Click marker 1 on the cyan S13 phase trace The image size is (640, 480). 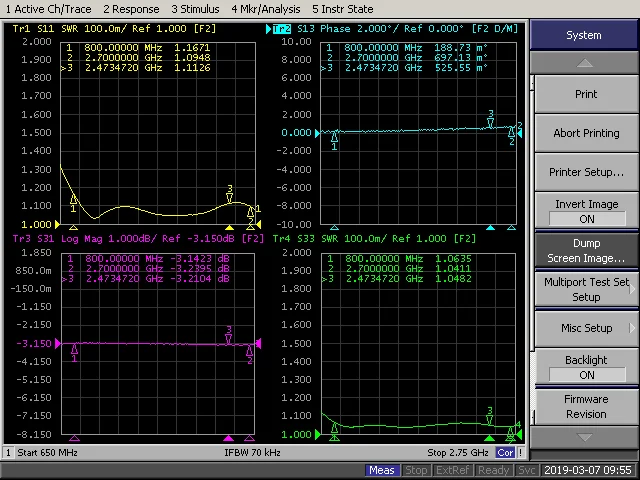tap(334, 140)
